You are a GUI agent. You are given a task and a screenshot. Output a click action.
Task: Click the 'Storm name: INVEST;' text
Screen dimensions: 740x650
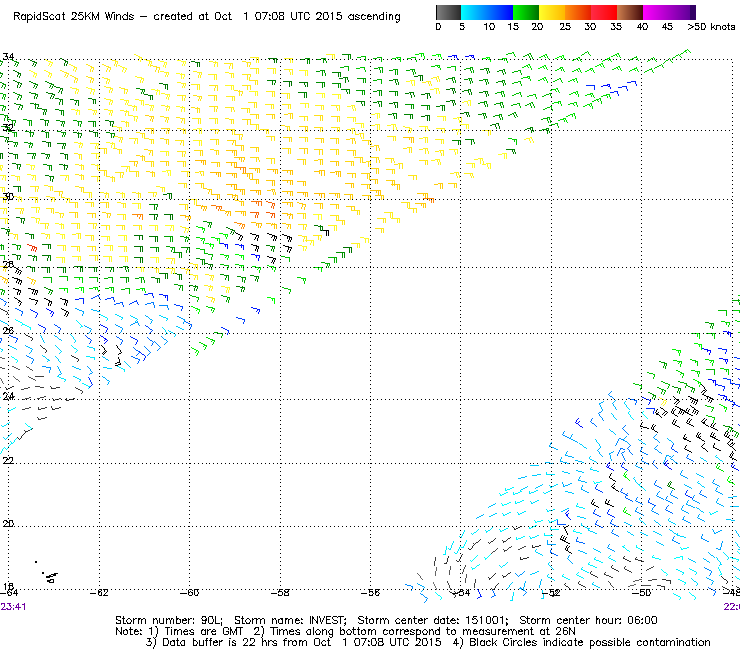pos(290,620)
